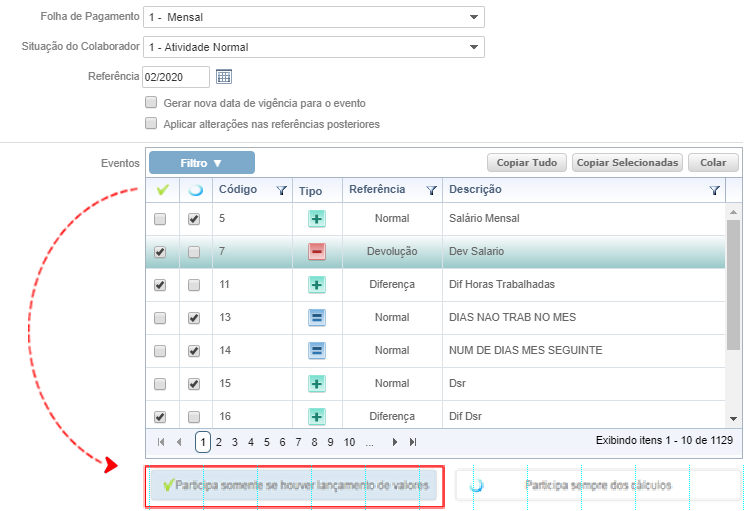Go to the next page of events
The image size is (753, 511).
pyautogui.click(x=396, y=441)
